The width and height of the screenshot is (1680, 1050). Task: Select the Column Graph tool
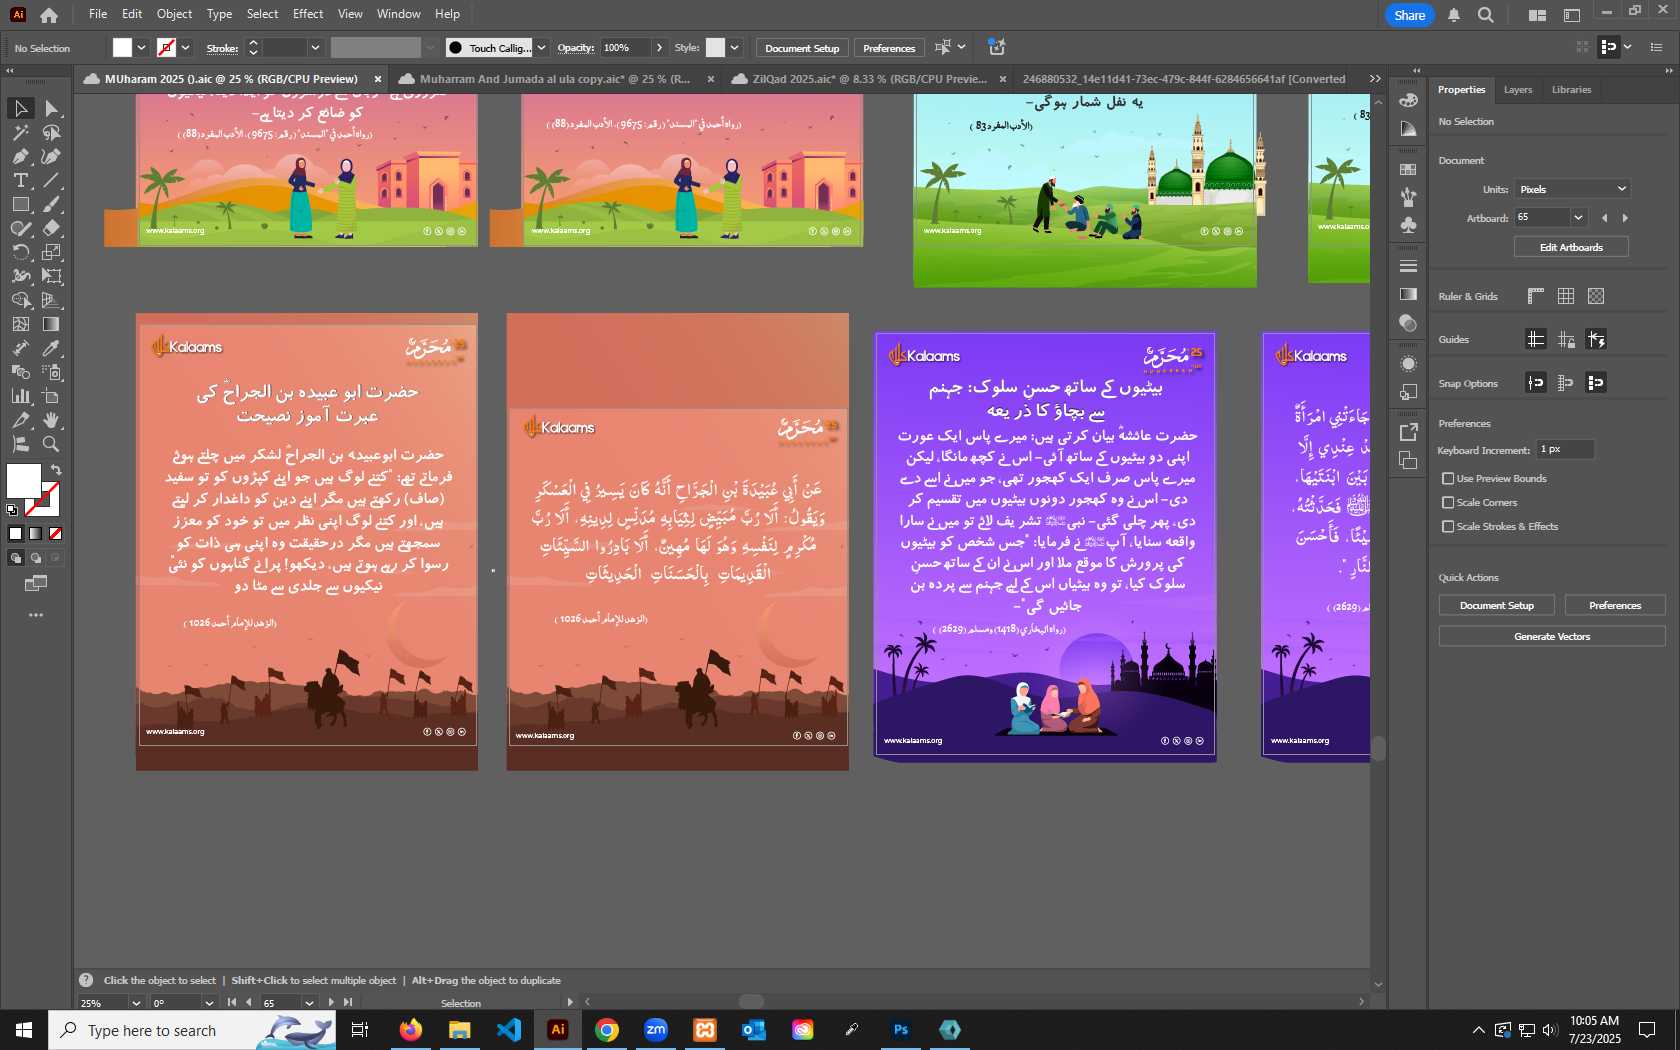[21, 396]
